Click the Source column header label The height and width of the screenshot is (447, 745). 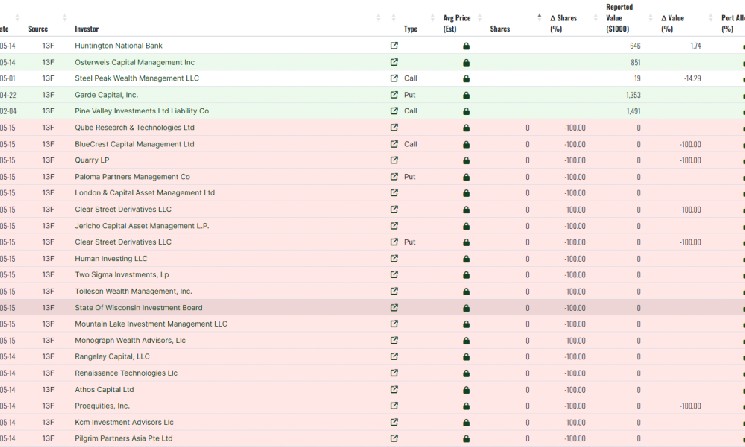(38, 29)
